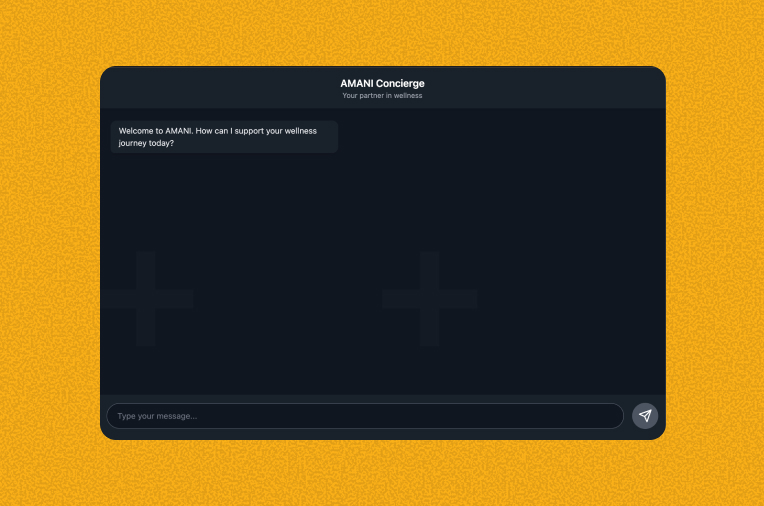Click the orange background outside chat window
Image resolution: width=764 pixels, height=506 pixels.
[x=50, y=250]
